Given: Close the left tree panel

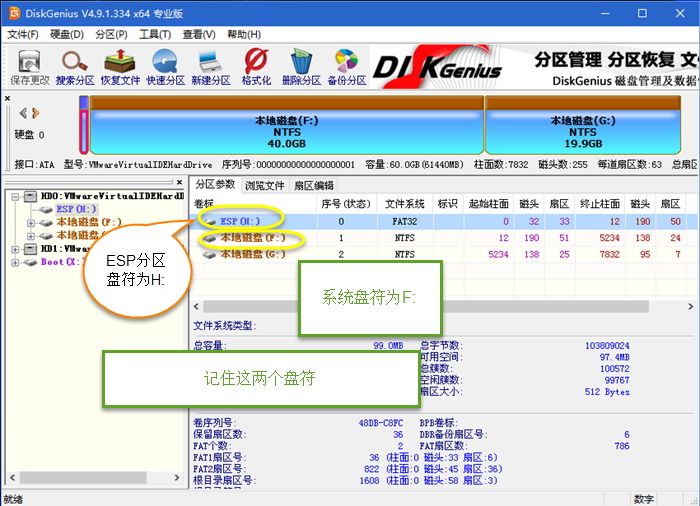Looking at the screenshot, I should click(179, 182).
